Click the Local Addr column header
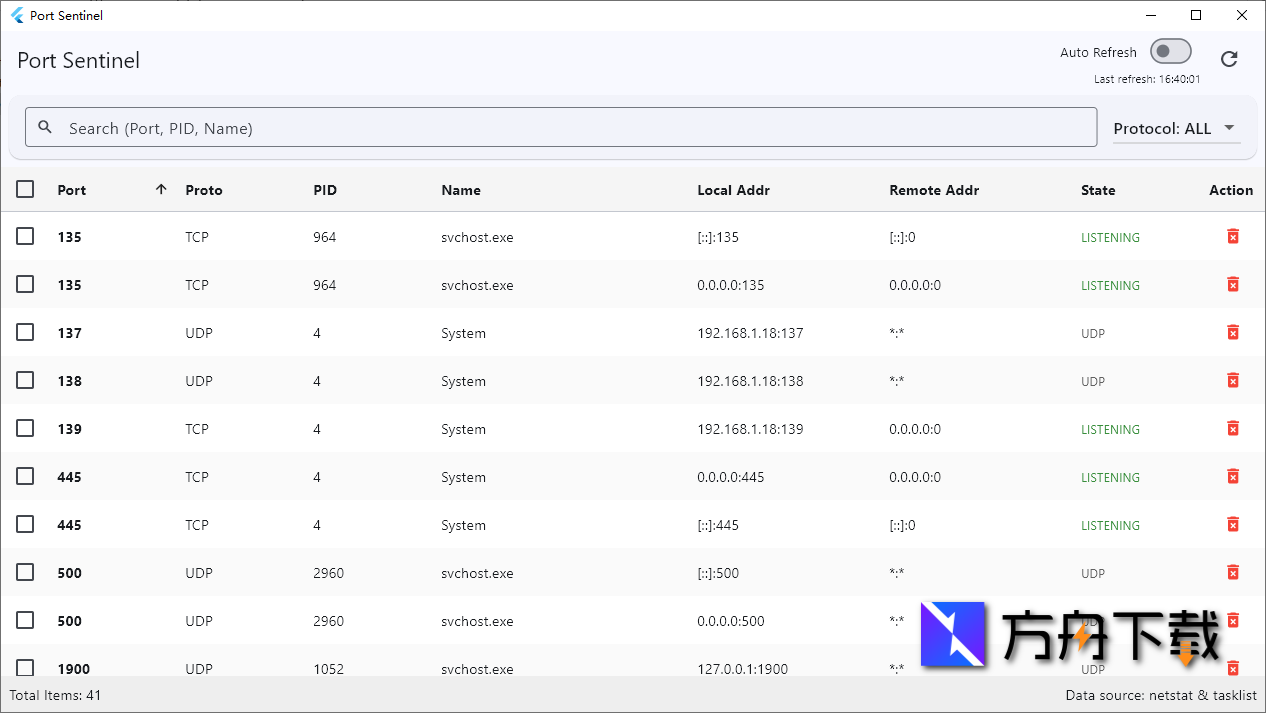The image size is (1266, 713). click(x=733, y=190)
